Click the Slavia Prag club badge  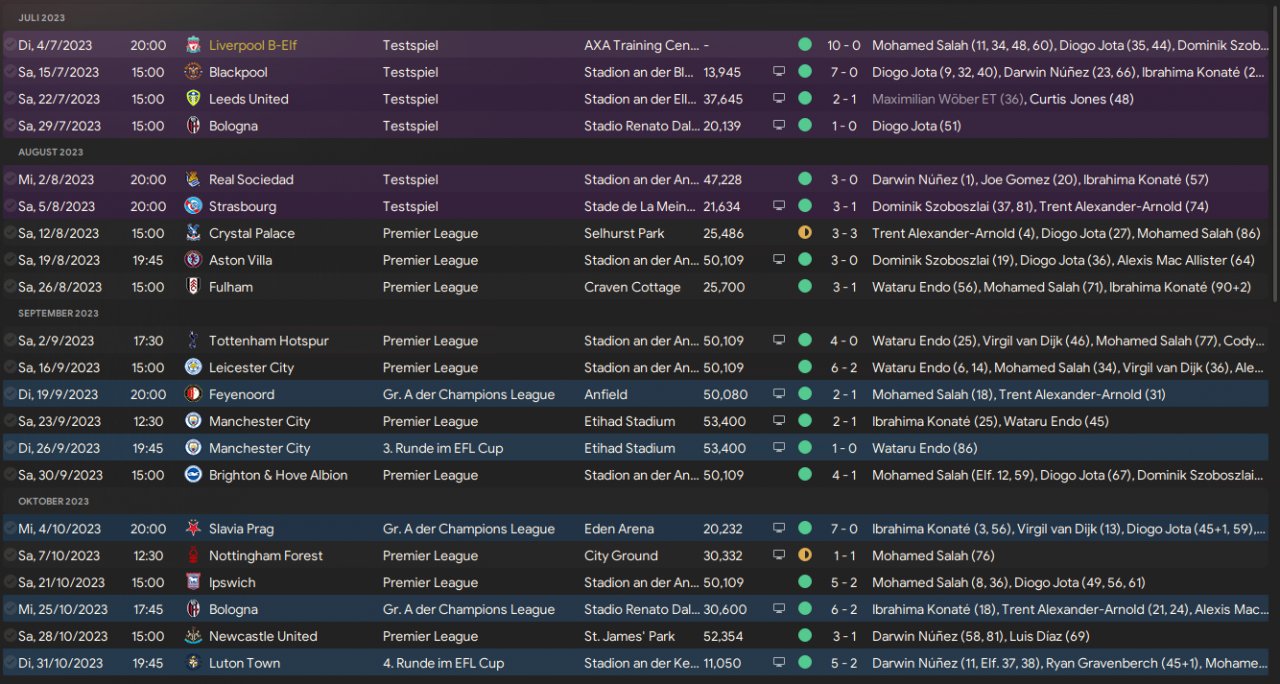(193, 529)
